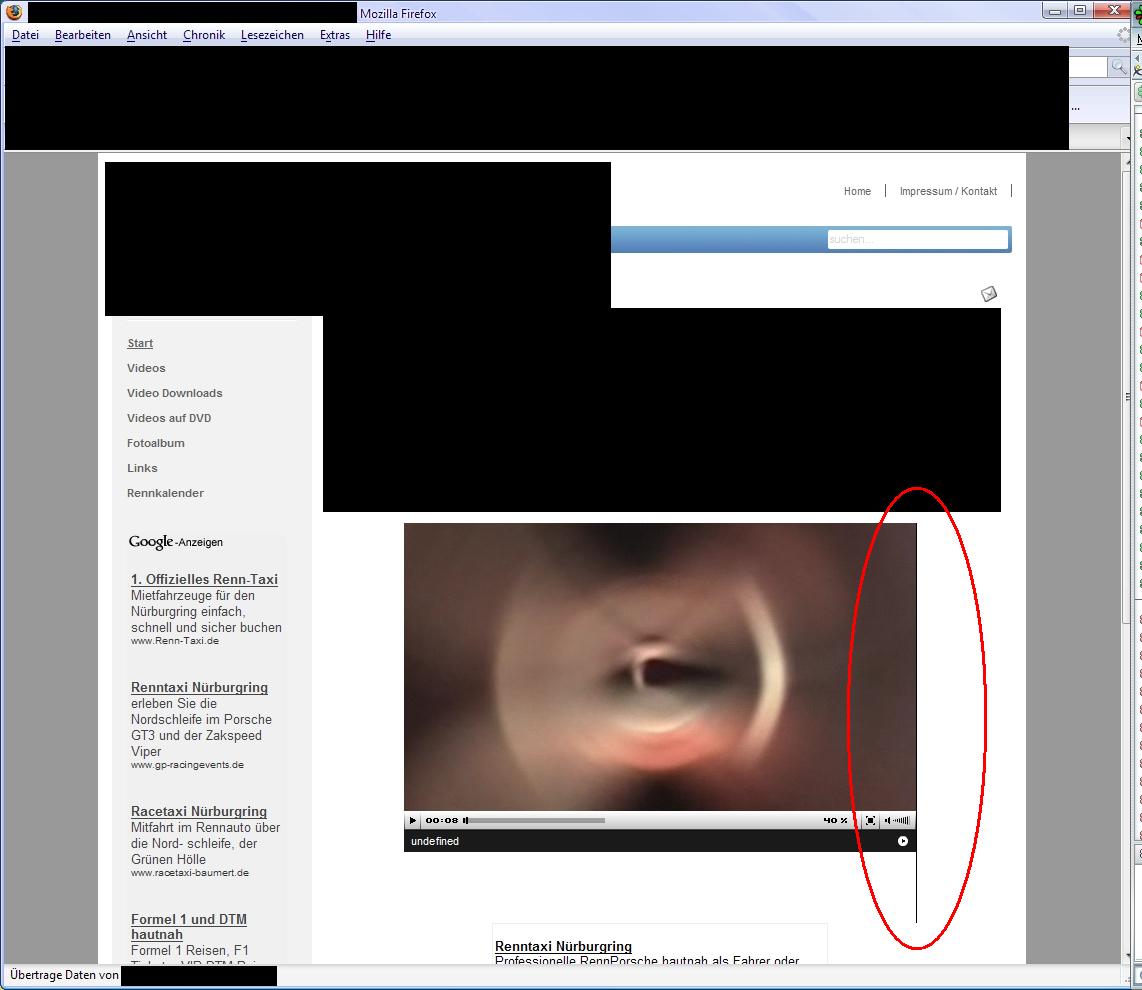The height and width of the screenshot is (990, 1142).
Task: Click the video seek progress bar
Action: (x=537, y=821)
